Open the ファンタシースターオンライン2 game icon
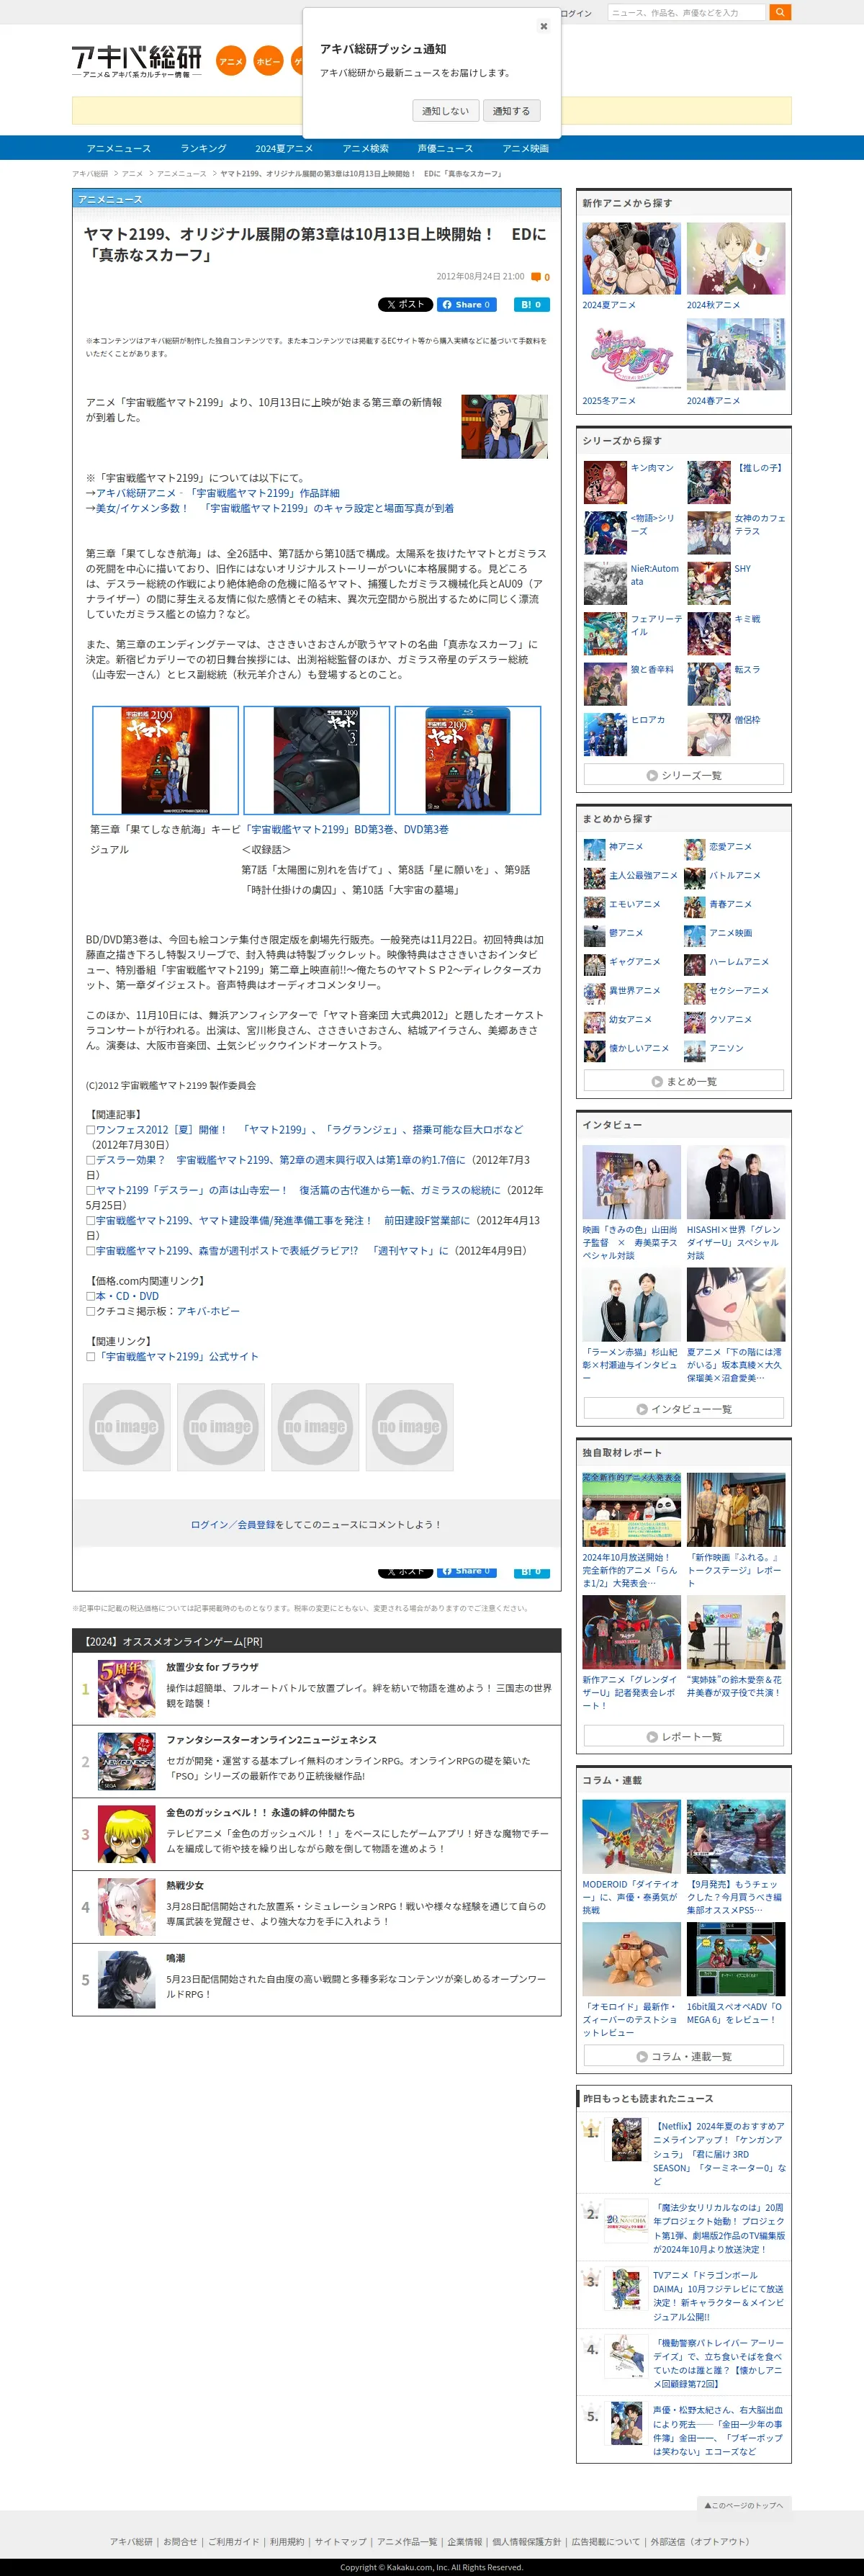The width and height of the screenshot is (864, 2576). tap(127, 1761)
